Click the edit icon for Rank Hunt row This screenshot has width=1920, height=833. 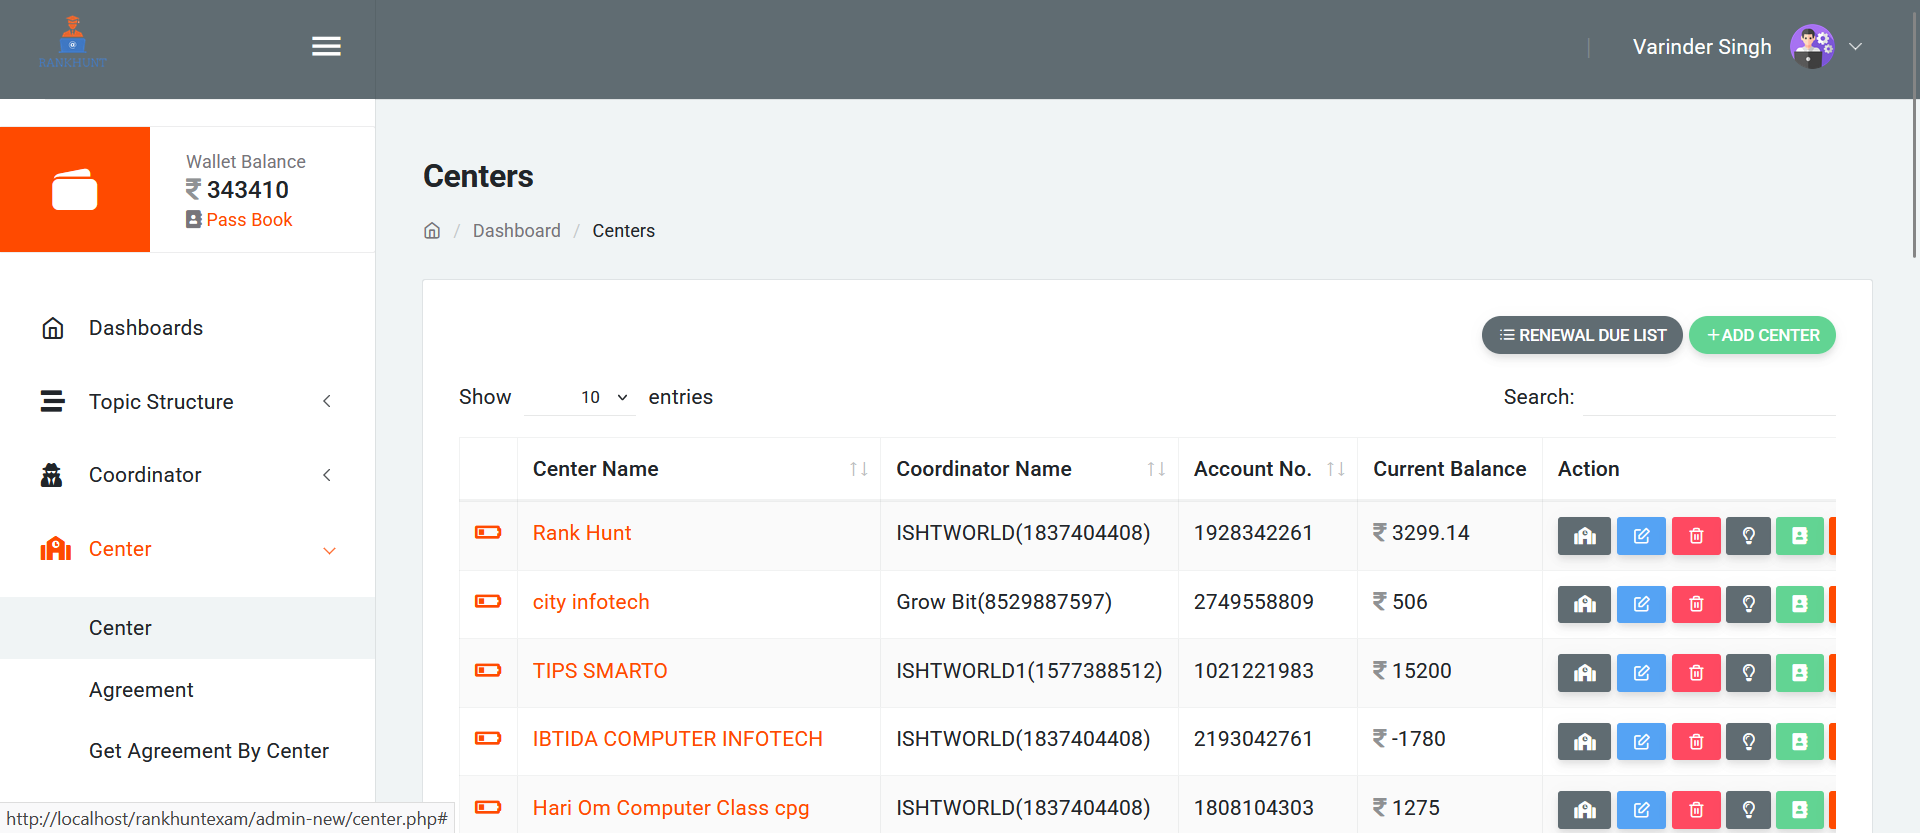(1641, 536)
